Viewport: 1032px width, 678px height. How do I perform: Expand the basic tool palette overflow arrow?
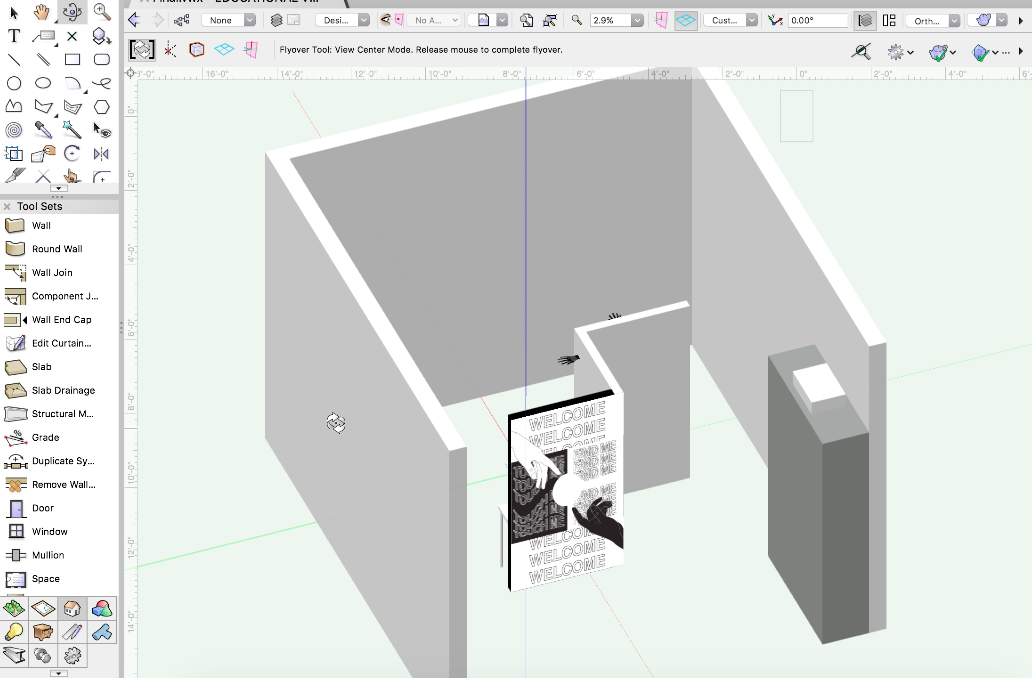coord(59,188)
